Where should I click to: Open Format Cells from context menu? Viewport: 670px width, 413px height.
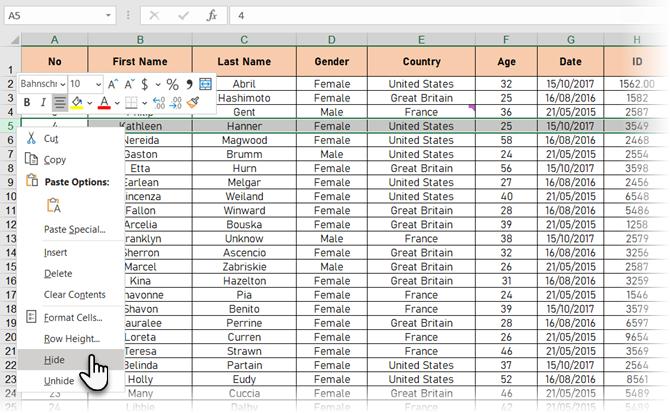pos(71,317)
